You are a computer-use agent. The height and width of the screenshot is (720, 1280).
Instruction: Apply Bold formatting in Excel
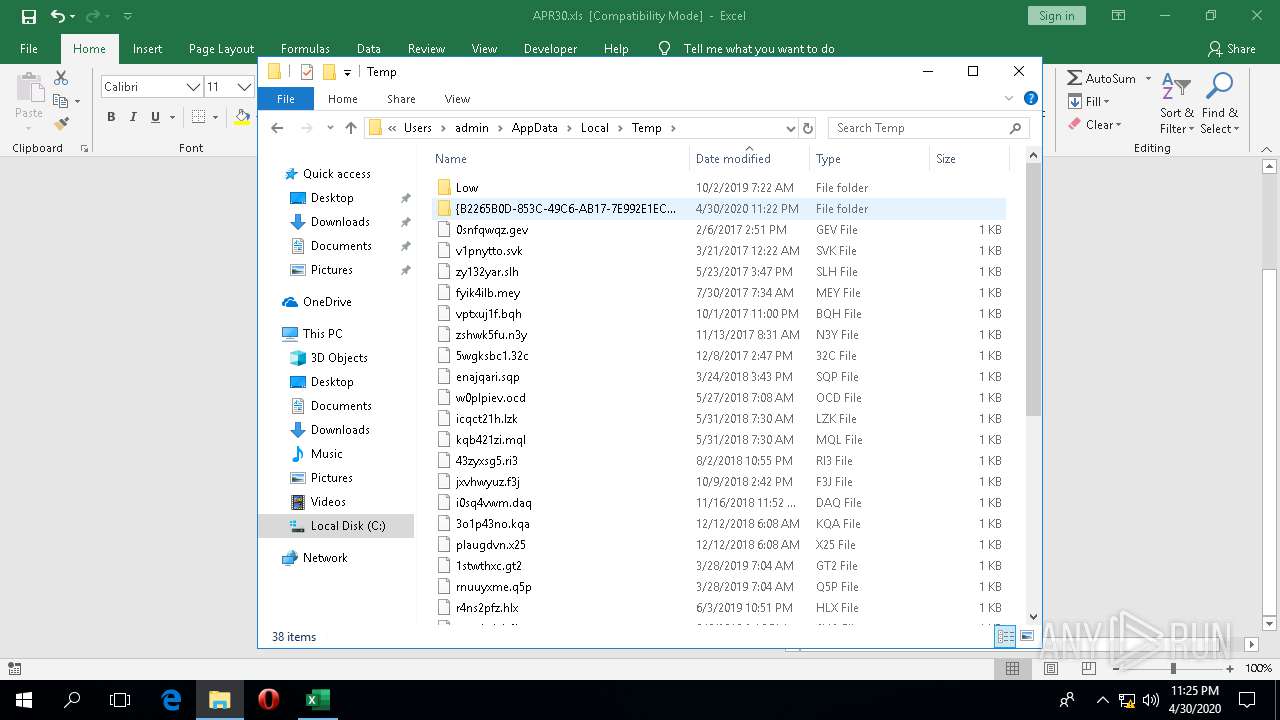point(111,117)
